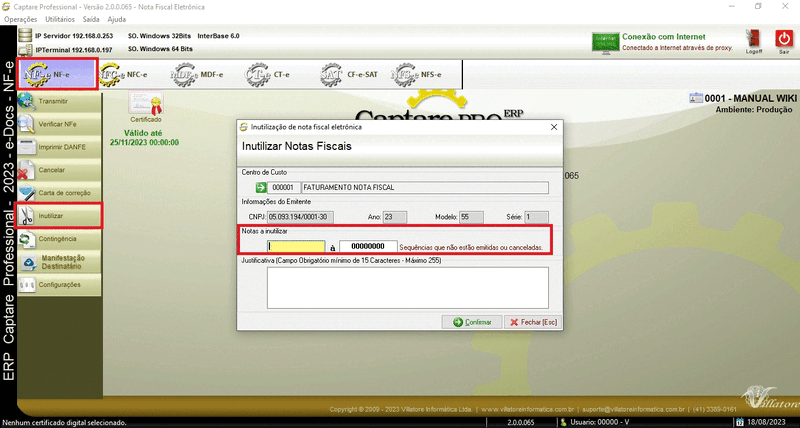Click the IPTerminal computer icon
Viewport: 800px width, 428px height.
click(x=25, y=50)
